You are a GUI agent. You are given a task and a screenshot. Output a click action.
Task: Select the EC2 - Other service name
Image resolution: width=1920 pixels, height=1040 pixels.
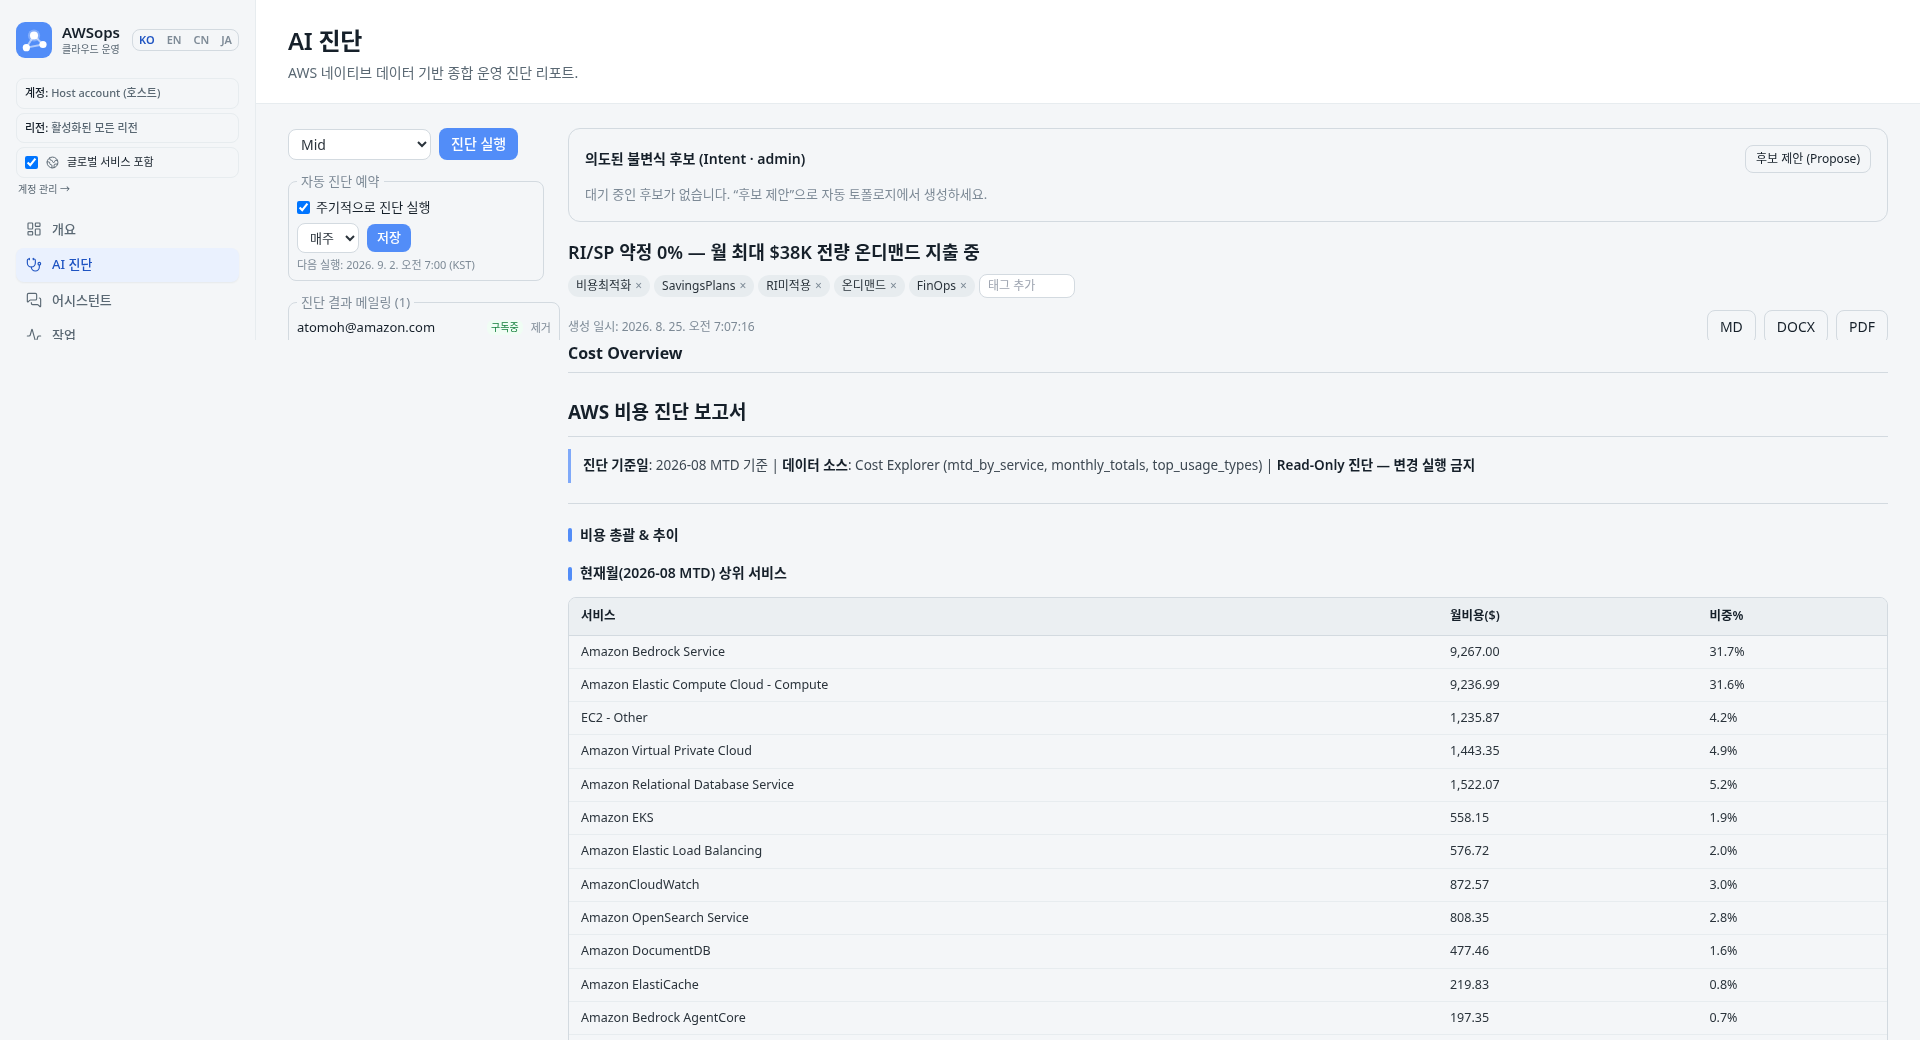614,718
